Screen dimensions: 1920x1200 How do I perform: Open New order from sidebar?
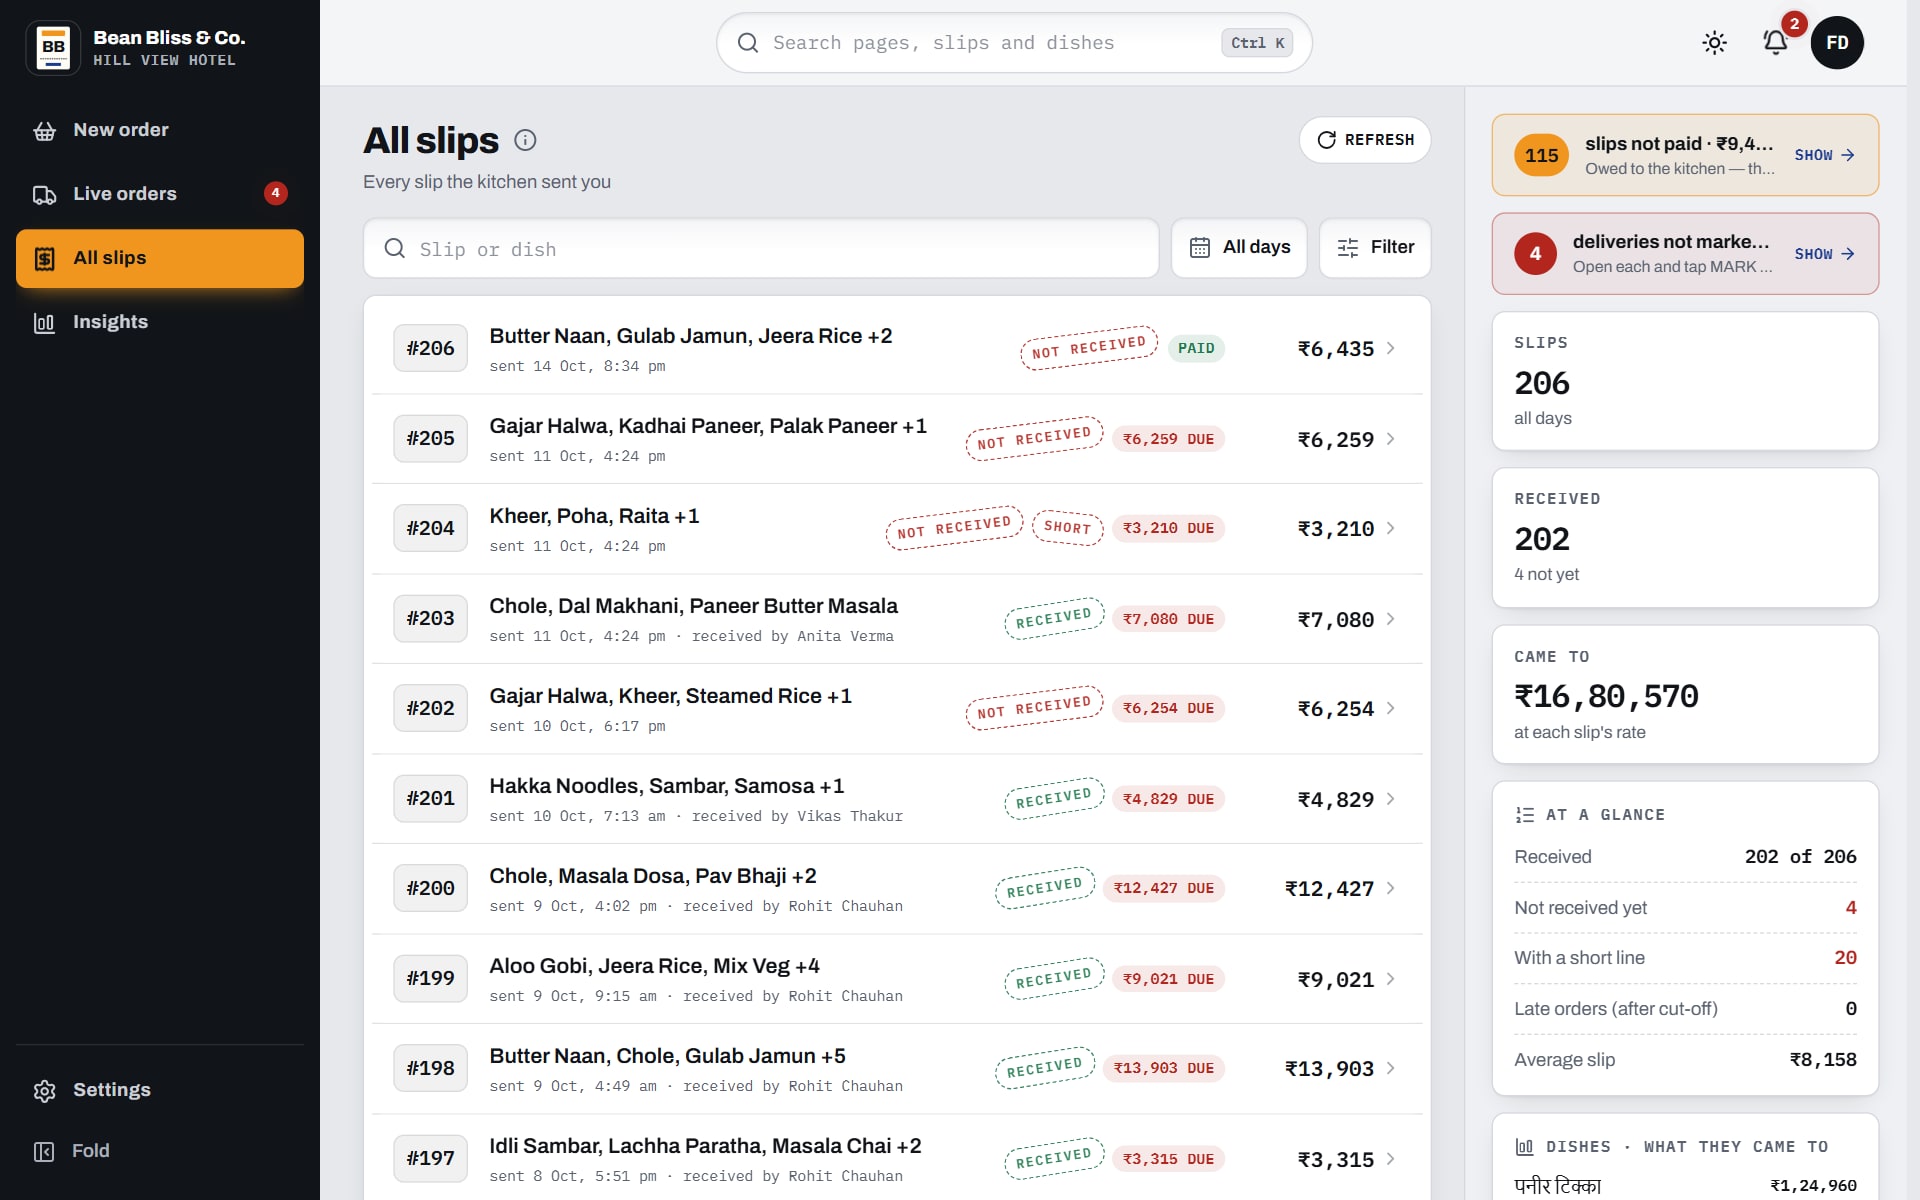point(160,130)
